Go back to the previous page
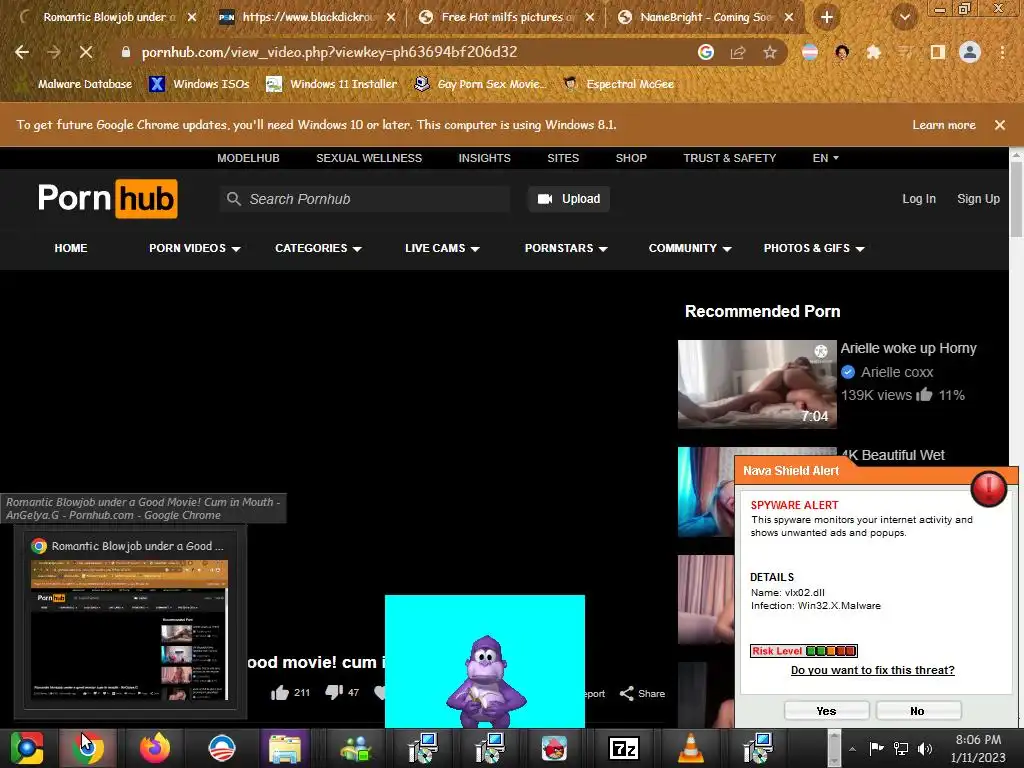 tap(22, 52)
